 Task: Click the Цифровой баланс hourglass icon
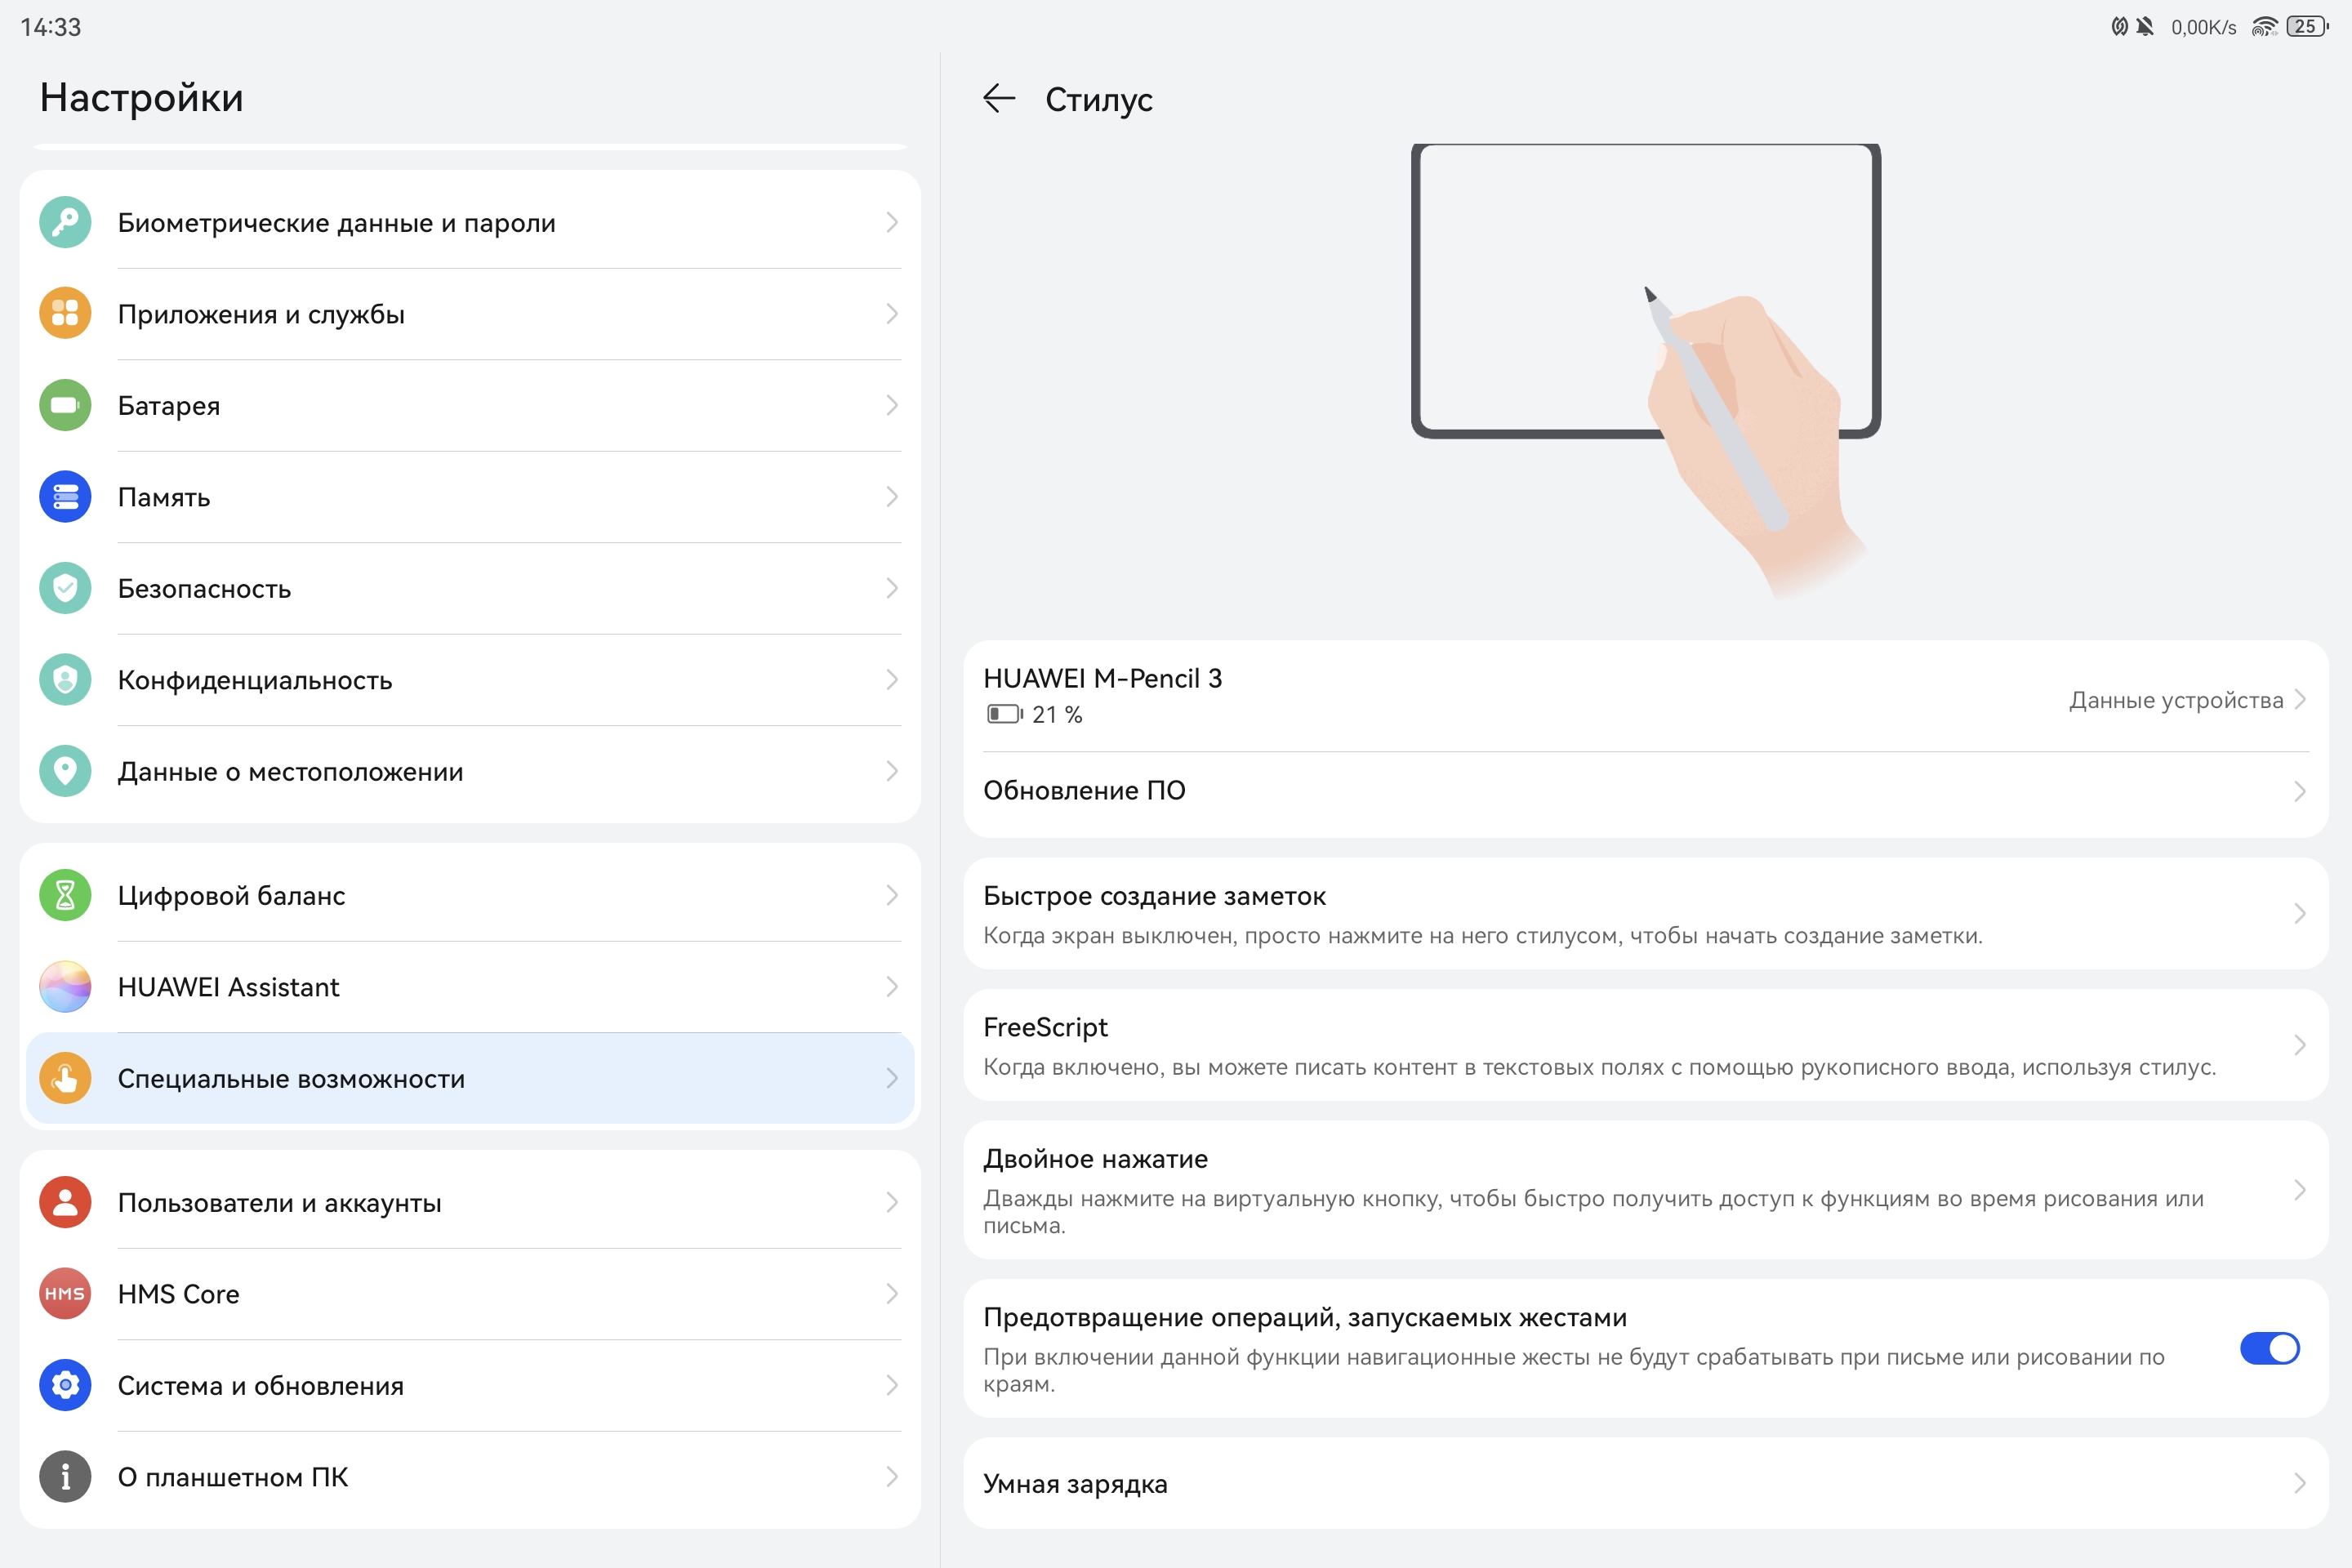(x=65, y=895)
